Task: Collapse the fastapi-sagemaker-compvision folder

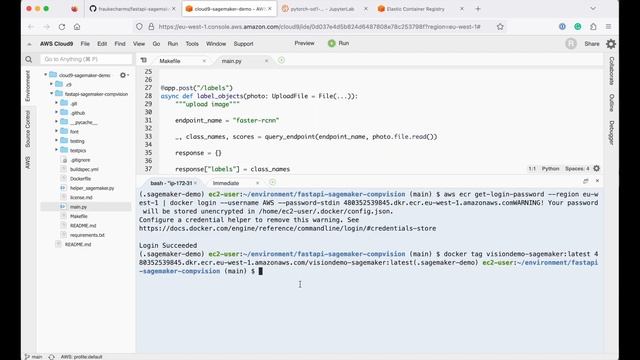Action: 51,93
